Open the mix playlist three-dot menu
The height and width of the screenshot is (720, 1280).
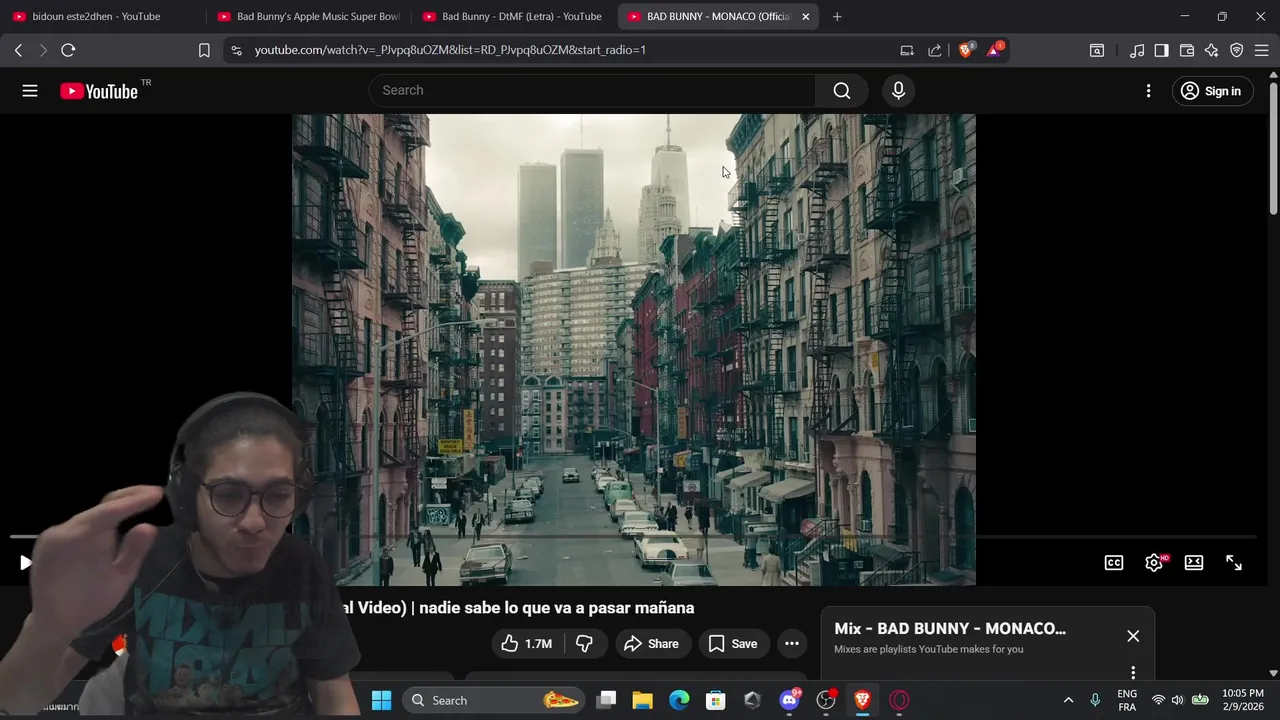pos(1133,673)
